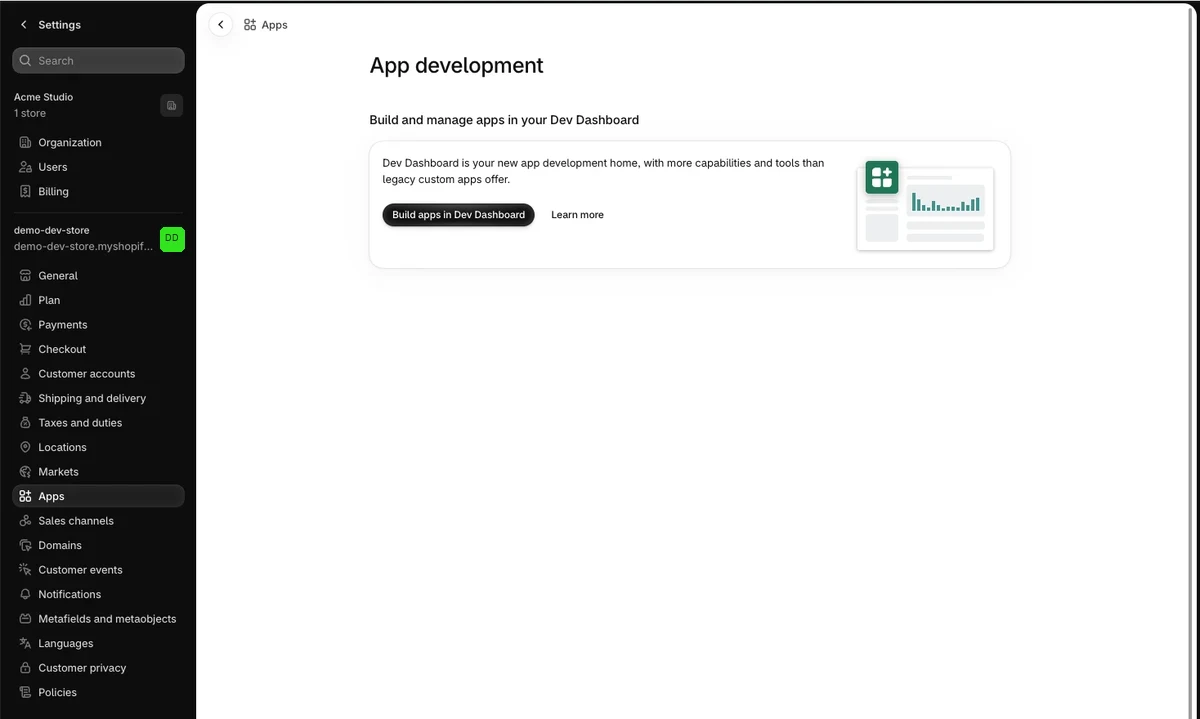Click the Learn more link

pos(577,215)
